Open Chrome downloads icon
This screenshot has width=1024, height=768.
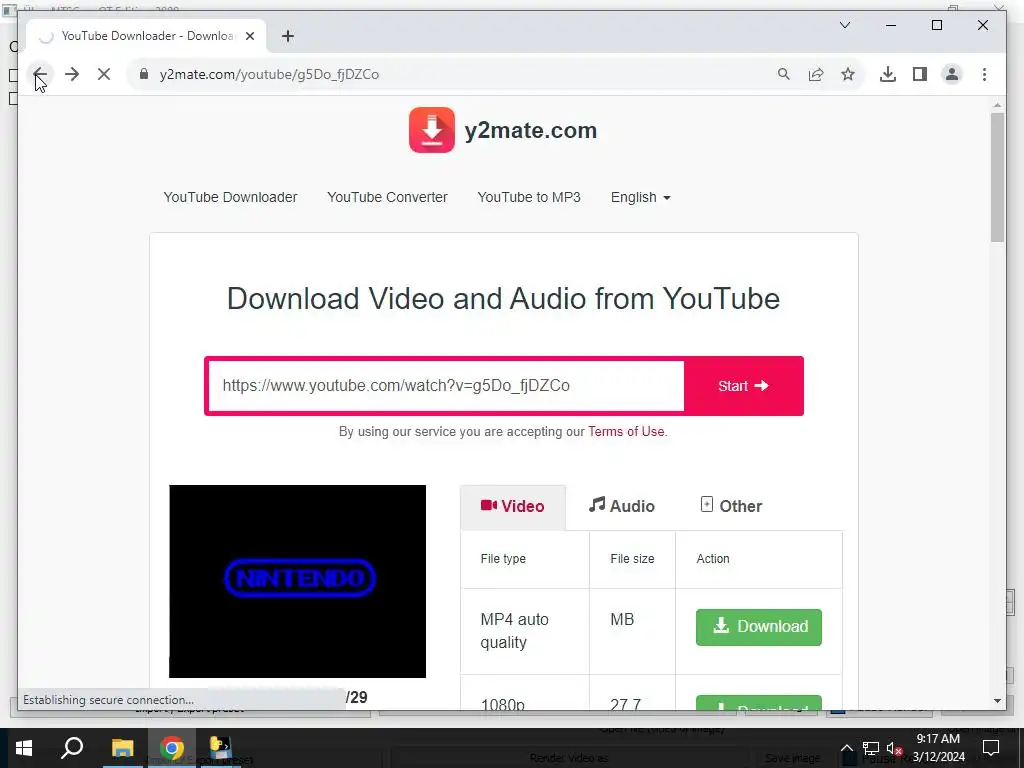click(888, 74)
